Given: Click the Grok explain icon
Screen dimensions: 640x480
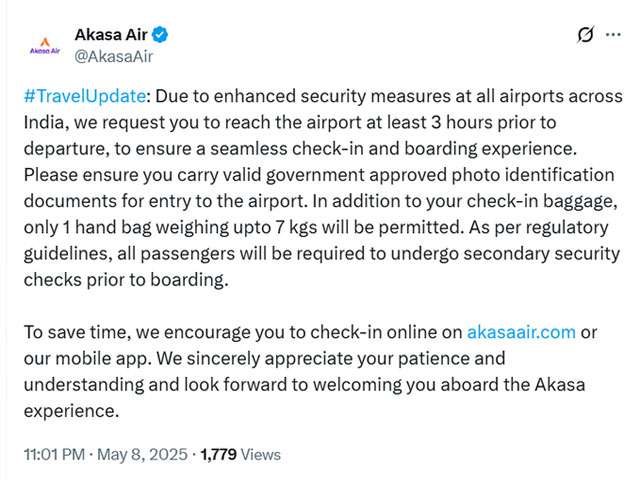Looking at the screenshot, I should [586, 35].
